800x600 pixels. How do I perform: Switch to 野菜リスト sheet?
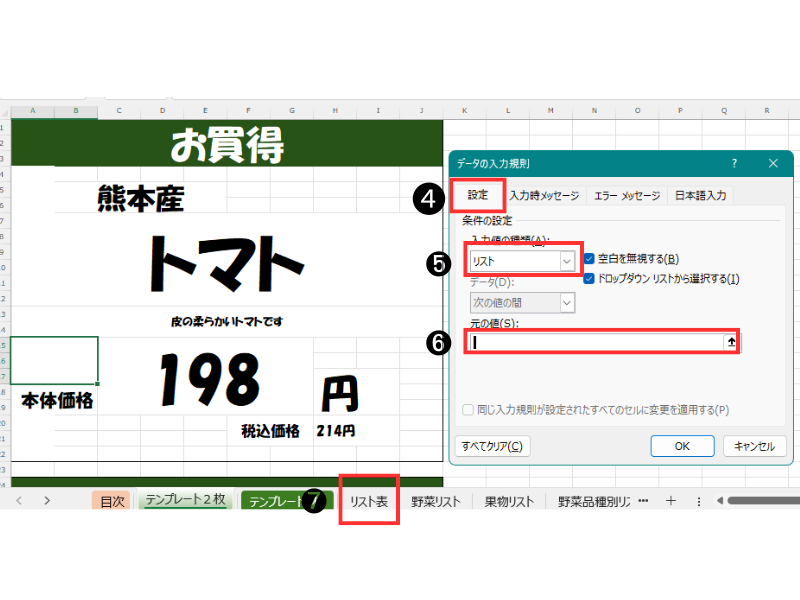point(436,502)
